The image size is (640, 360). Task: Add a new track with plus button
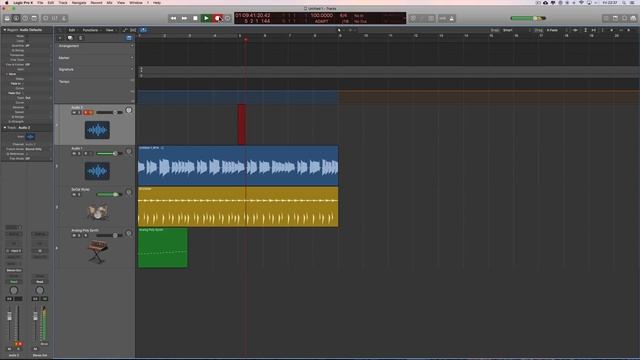coord(60,38)
